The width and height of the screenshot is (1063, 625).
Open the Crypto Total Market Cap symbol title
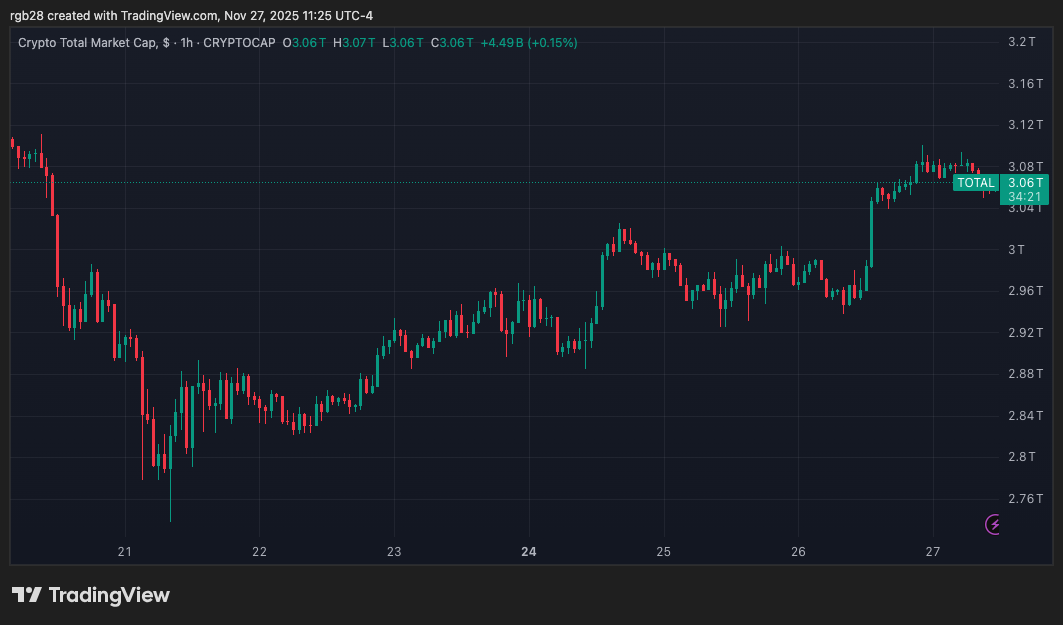(95, 43)
